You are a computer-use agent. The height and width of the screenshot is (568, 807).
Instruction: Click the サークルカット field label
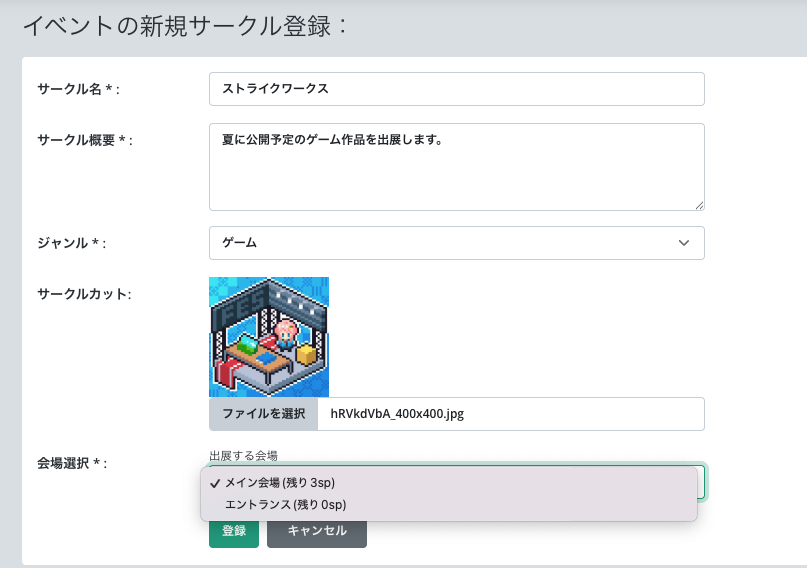84,293
